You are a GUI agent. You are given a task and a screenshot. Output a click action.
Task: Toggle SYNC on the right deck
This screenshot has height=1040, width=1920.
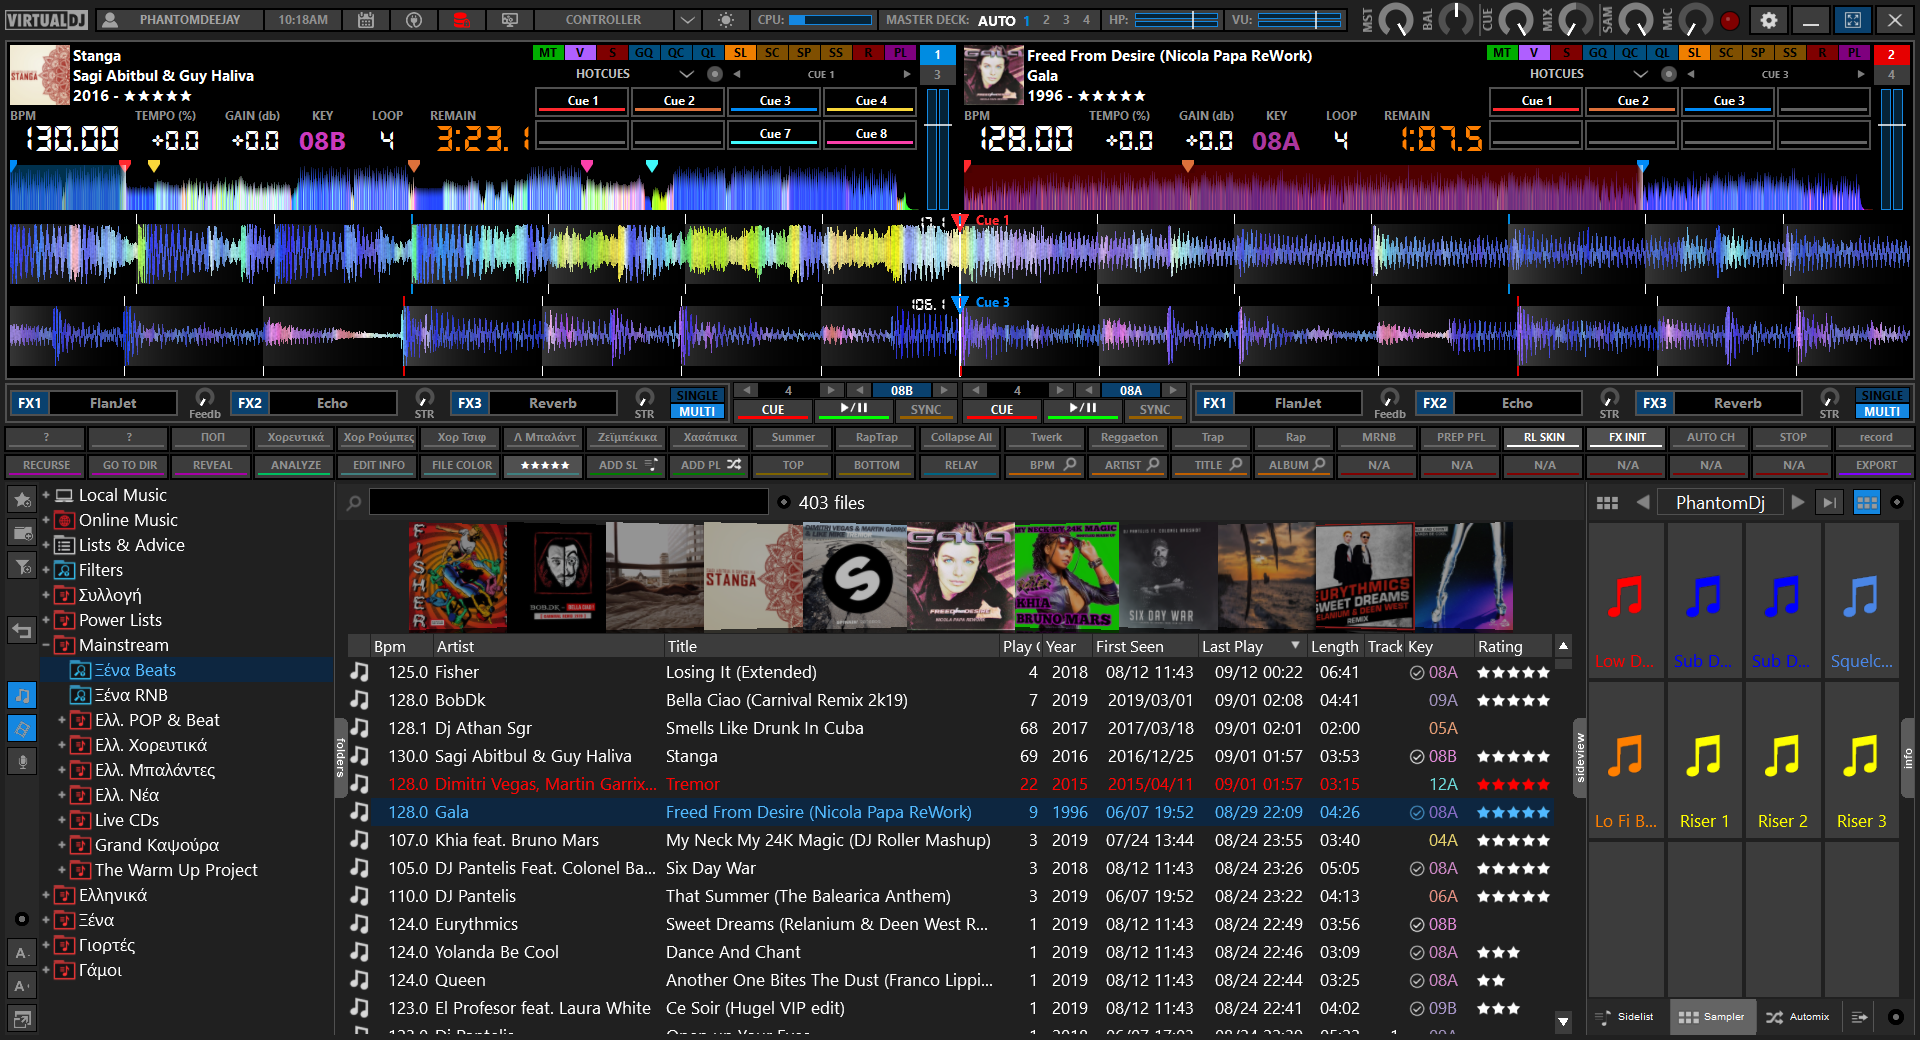click(1155, 410)
